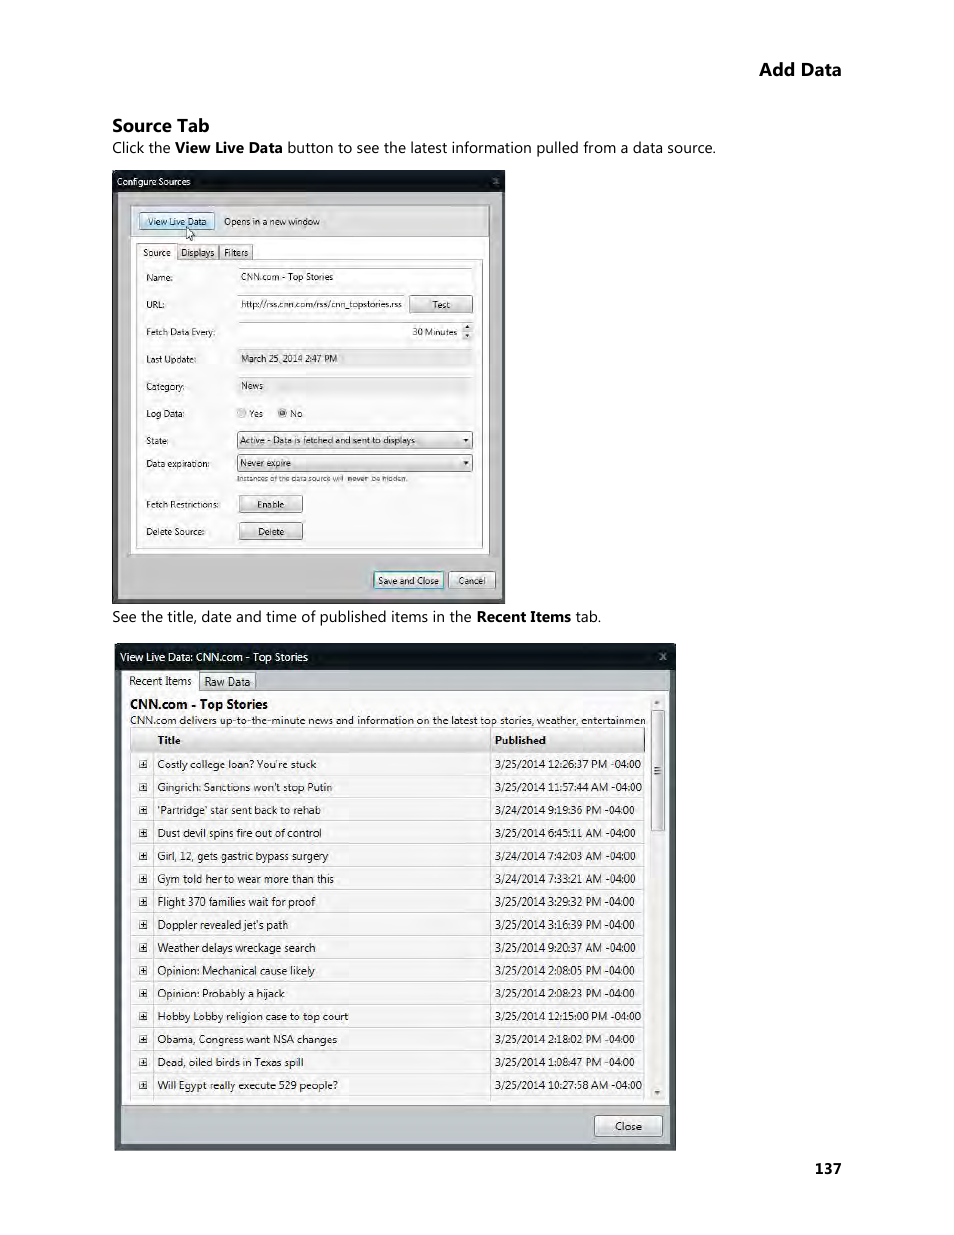Switch to the Displays tab

(196, 252)
